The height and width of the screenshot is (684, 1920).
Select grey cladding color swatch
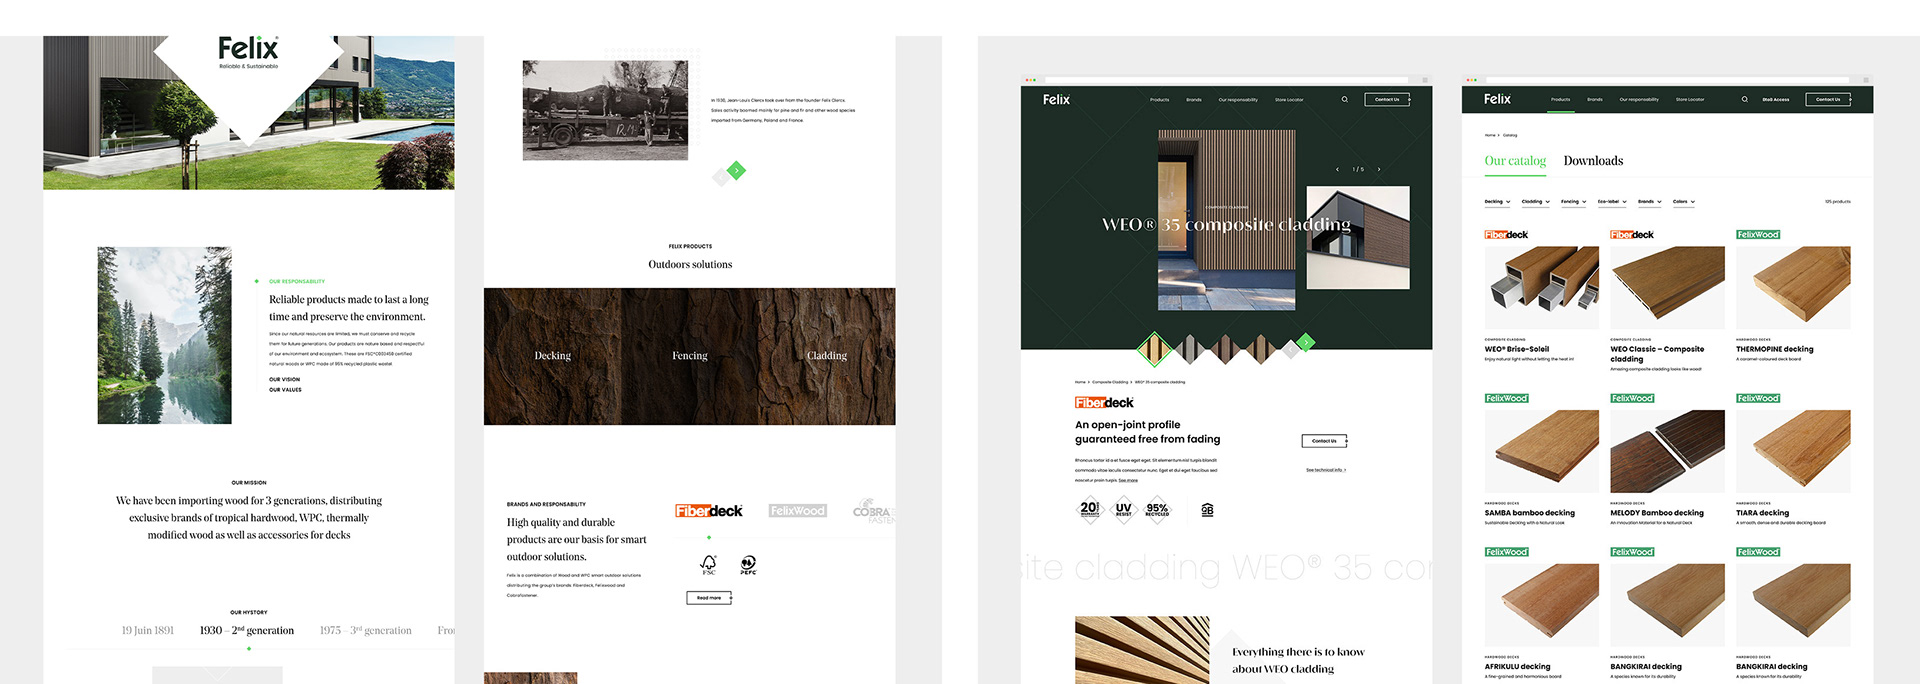[x=1189, y=349]
